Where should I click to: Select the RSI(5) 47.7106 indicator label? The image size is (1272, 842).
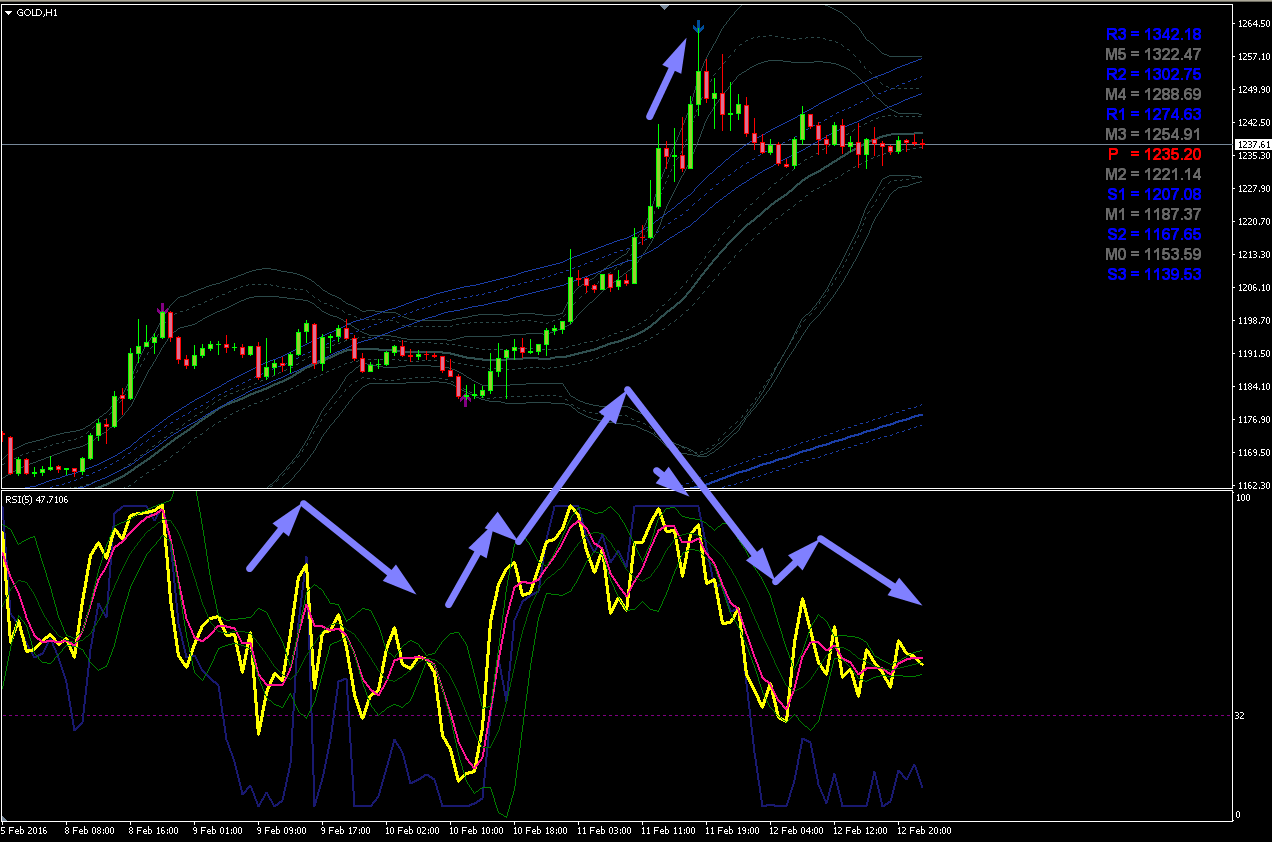click(x=35, y=497)
